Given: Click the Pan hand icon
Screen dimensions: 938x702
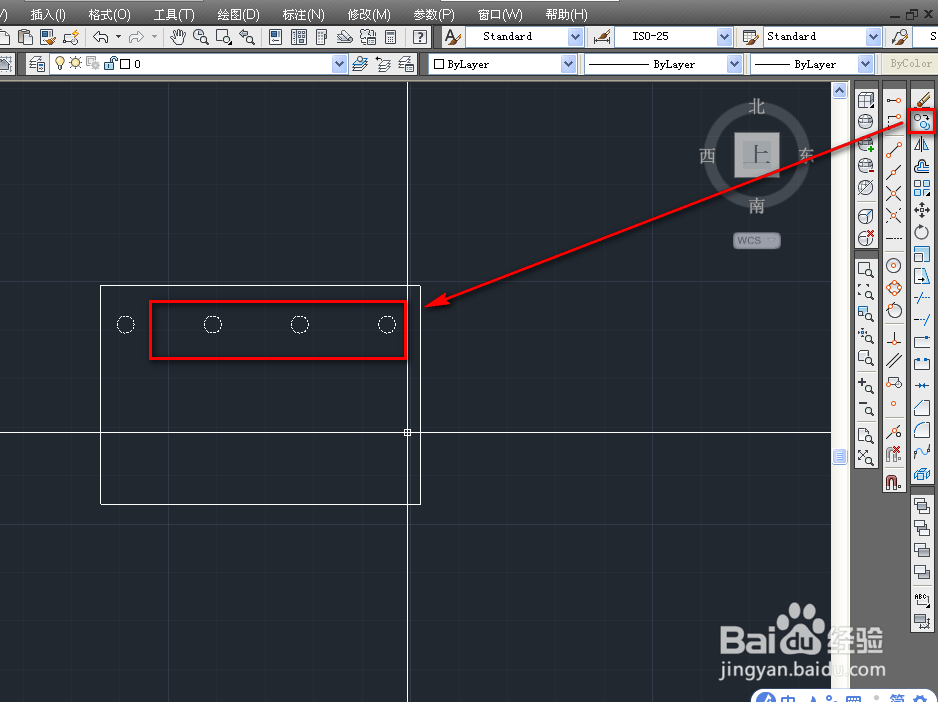Looking at the screenshot, I should 178,37.
